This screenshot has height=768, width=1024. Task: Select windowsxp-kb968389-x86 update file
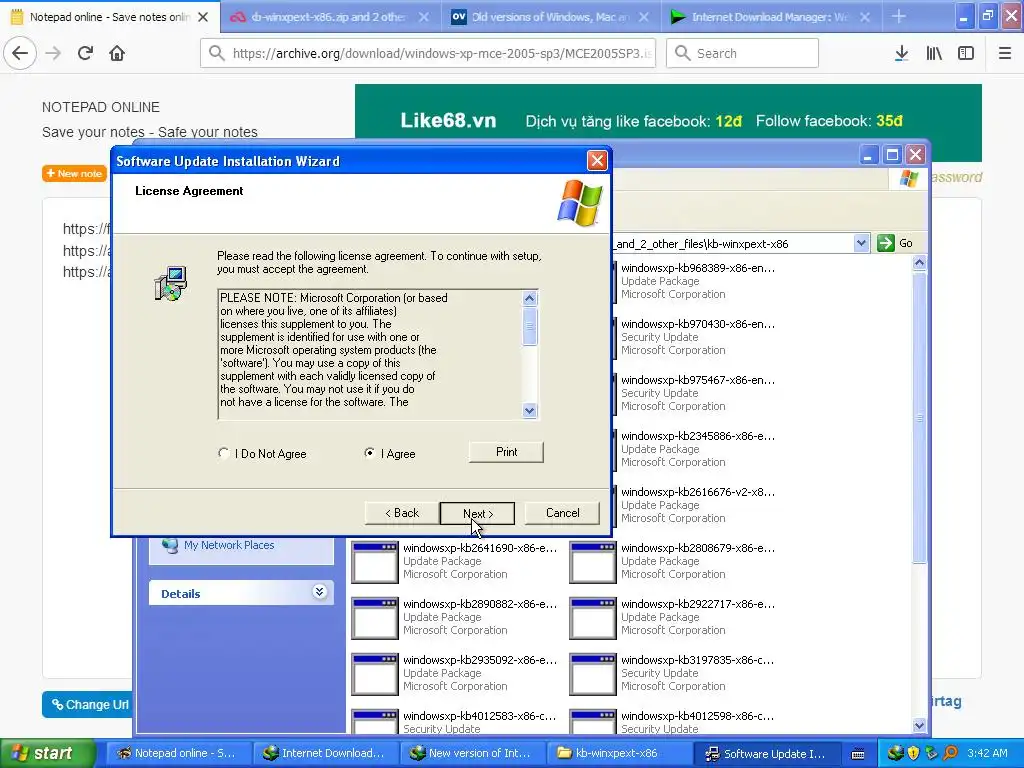tap(697, 281)
